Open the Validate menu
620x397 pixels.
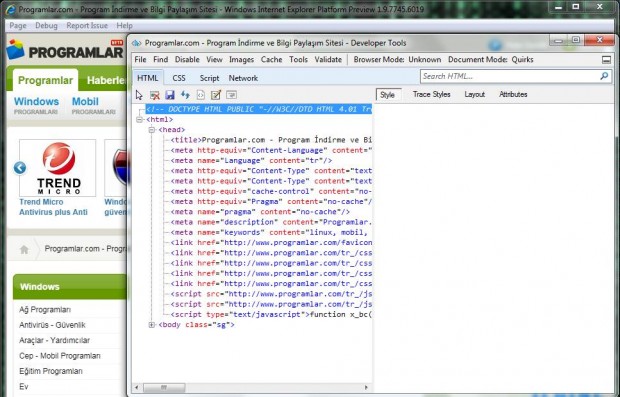(x=328, y=60)
